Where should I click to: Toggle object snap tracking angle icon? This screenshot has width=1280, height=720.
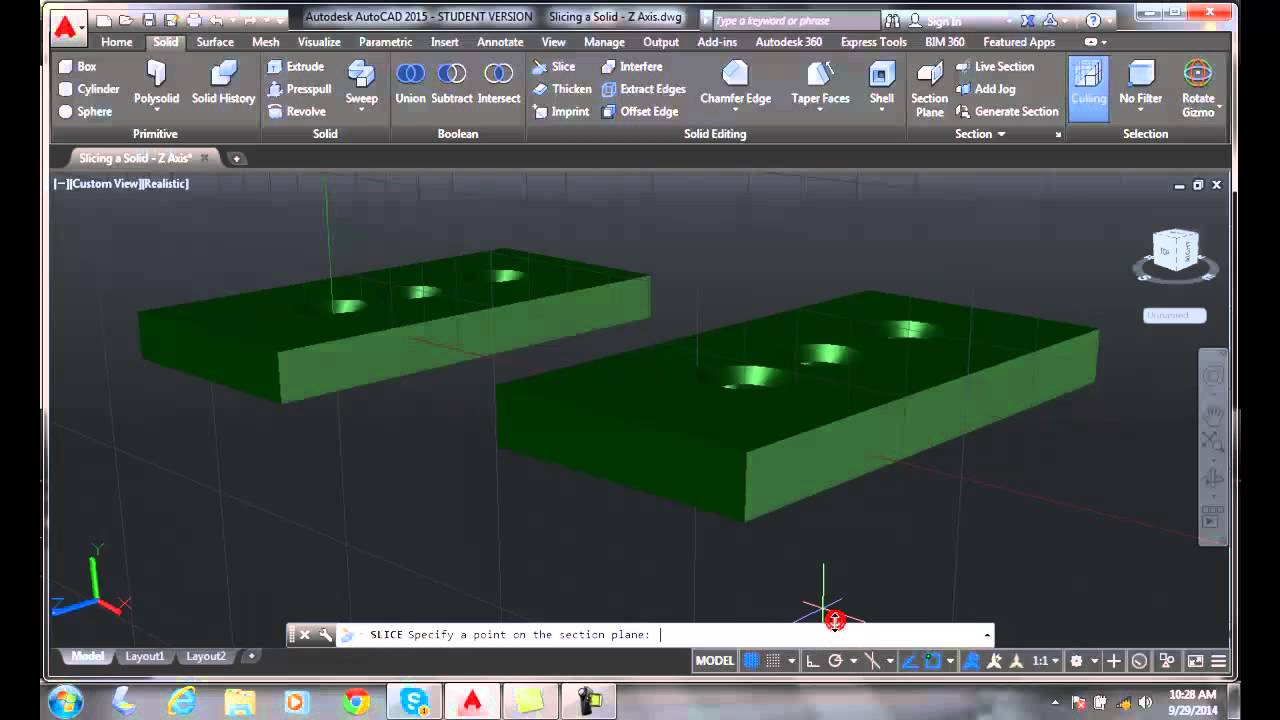pos(910,661)
